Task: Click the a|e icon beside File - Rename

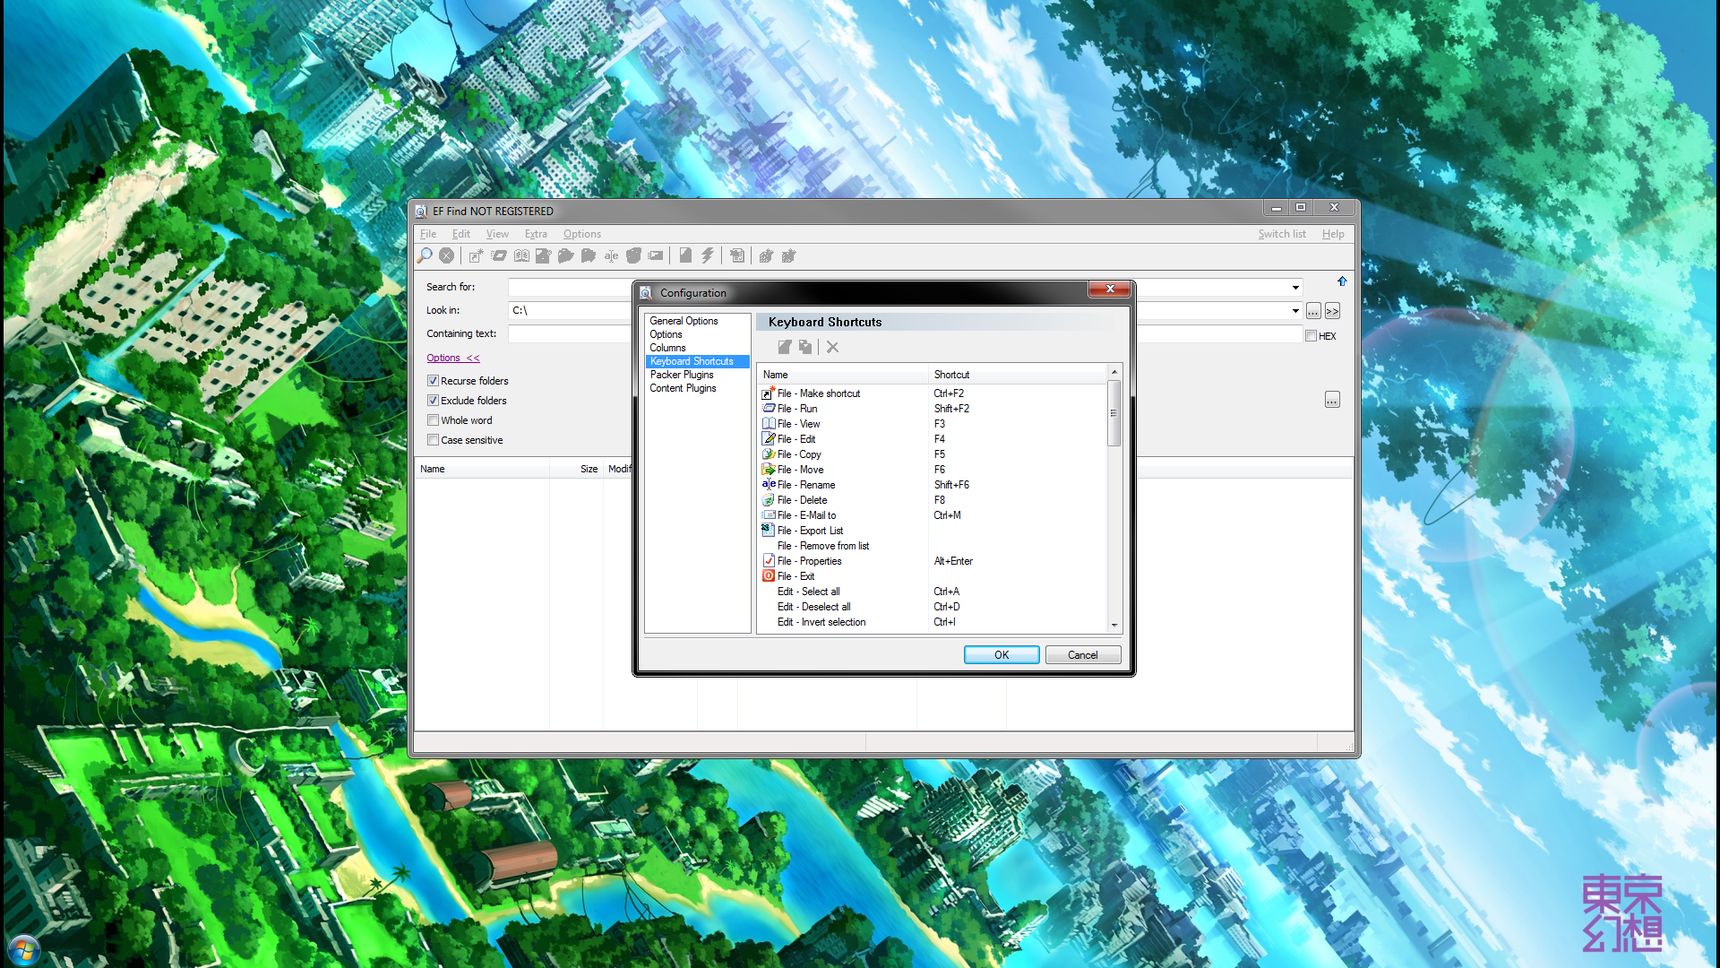Action: point(768,484)
